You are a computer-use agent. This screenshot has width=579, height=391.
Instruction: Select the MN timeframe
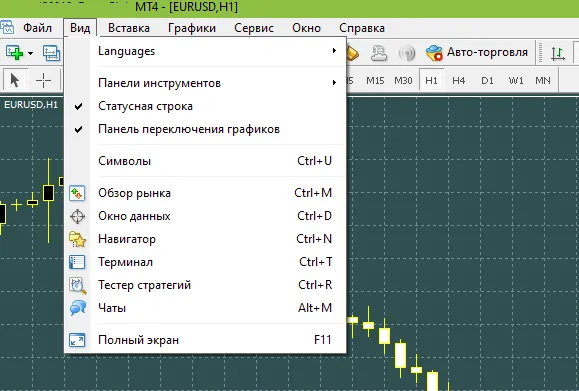pyautogui.click(x=543, y=80)
